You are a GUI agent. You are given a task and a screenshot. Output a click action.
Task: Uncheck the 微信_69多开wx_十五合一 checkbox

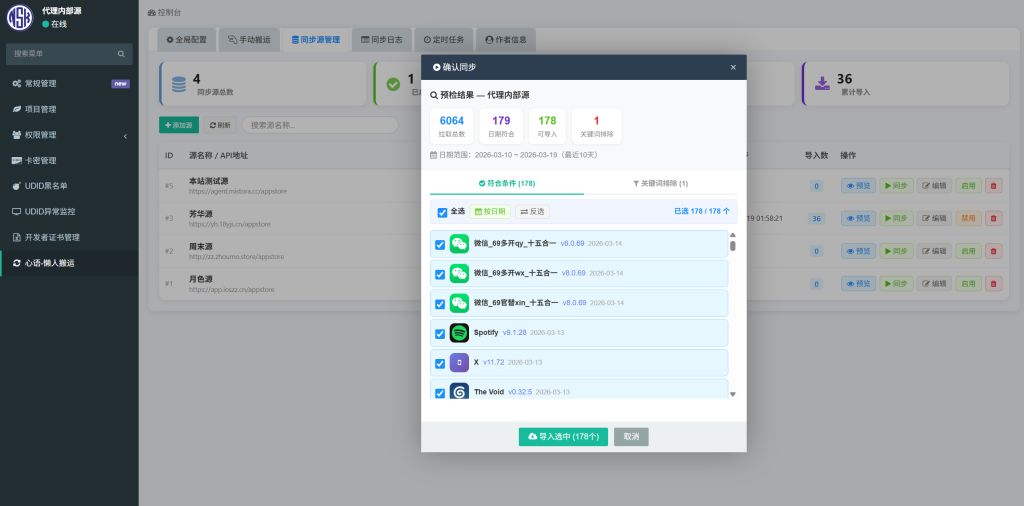441,274
